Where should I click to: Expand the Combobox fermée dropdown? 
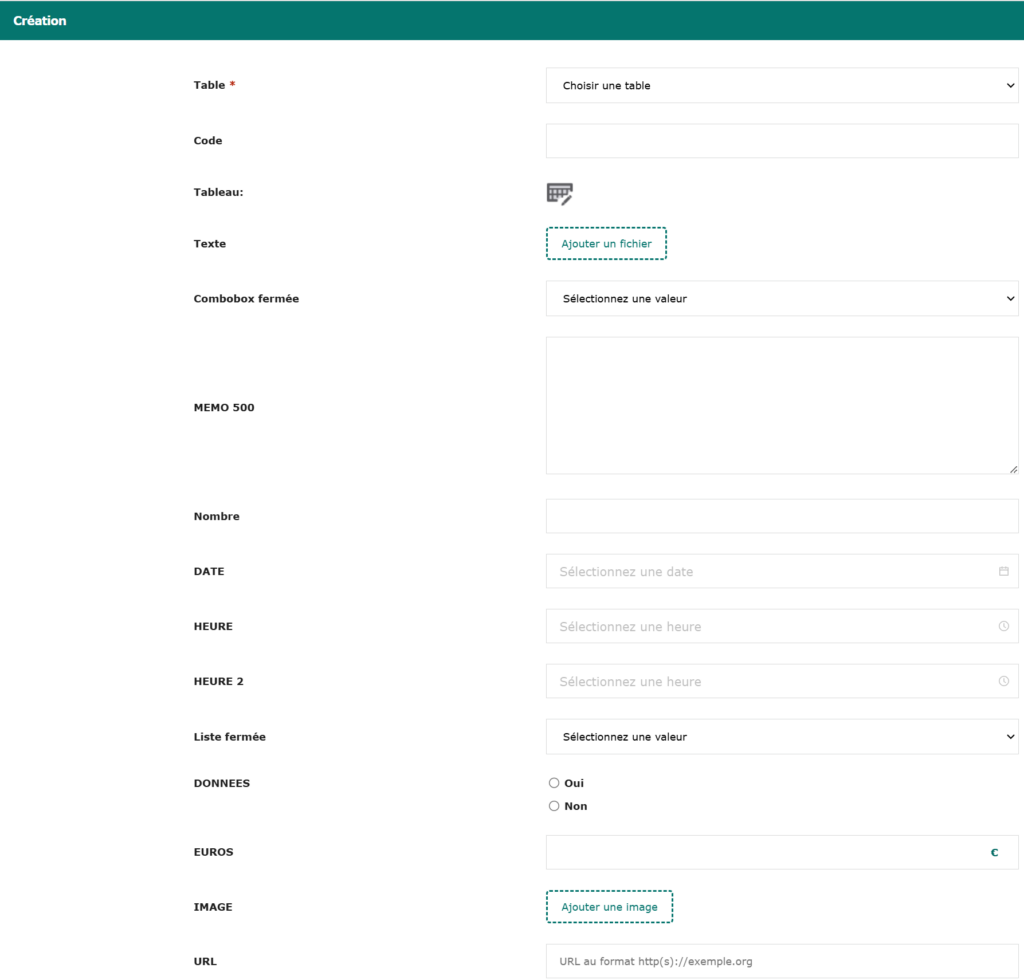[781, 299]
